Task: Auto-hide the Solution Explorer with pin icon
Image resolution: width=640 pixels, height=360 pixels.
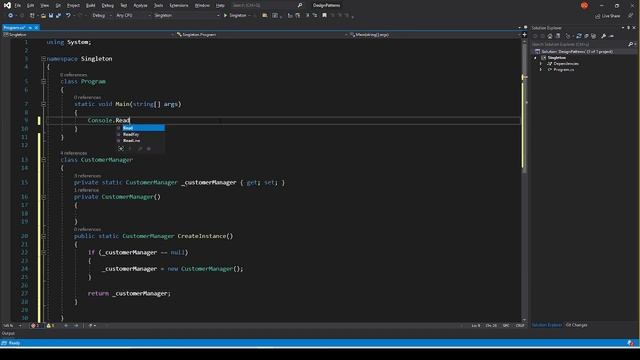Action: [x=629, y=28]
